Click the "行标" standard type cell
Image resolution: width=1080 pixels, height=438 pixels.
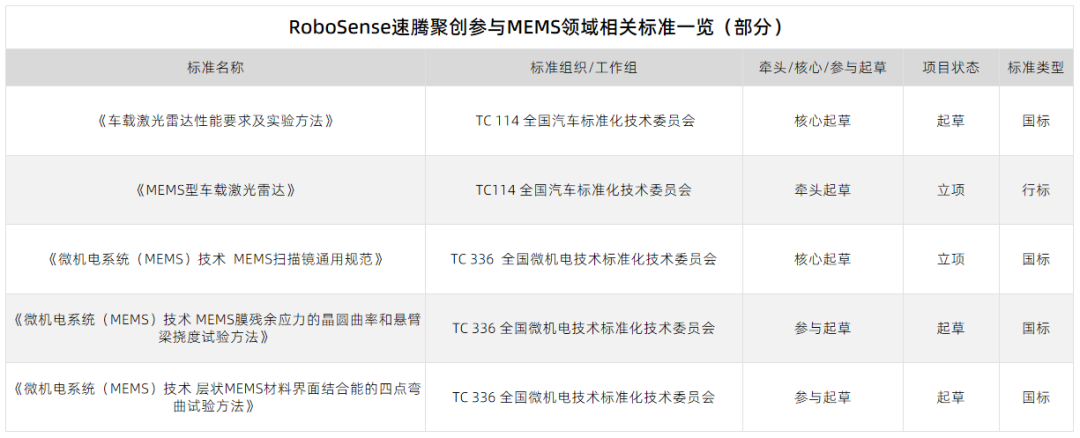(x=1036, y=190)
